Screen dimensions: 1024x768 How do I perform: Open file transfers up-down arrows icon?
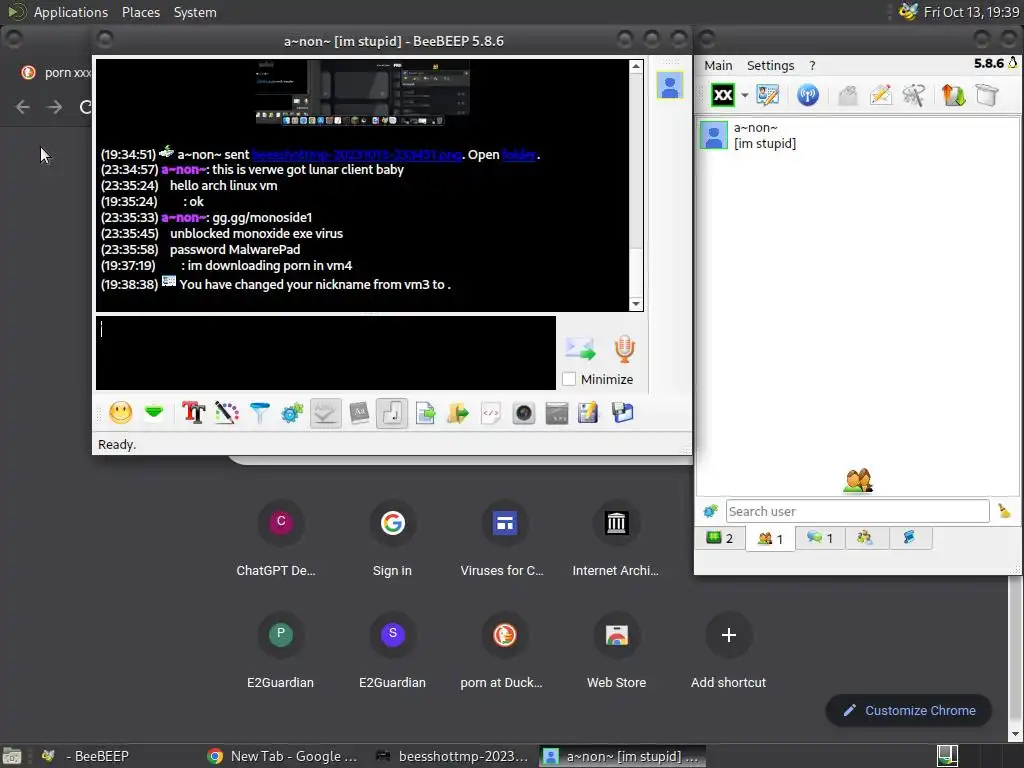pos(953,95)
